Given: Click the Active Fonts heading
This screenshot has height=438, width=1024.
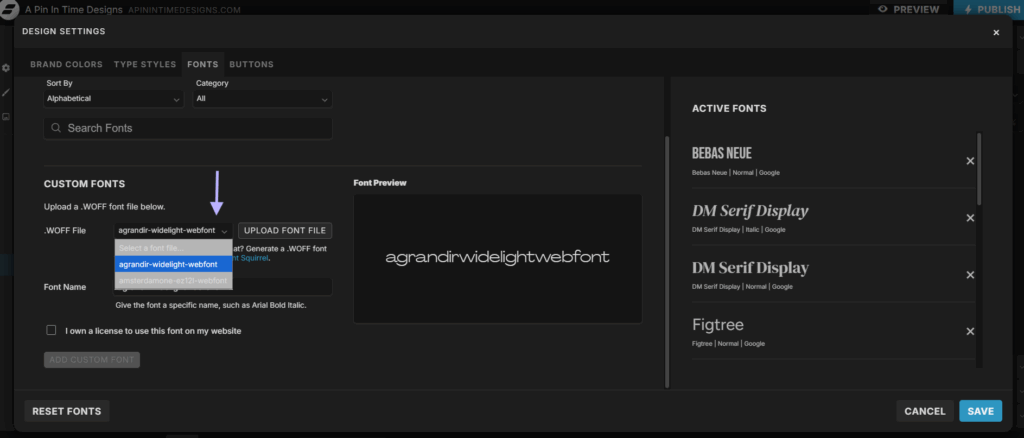Looking at the screenshot, I should 729,108.
